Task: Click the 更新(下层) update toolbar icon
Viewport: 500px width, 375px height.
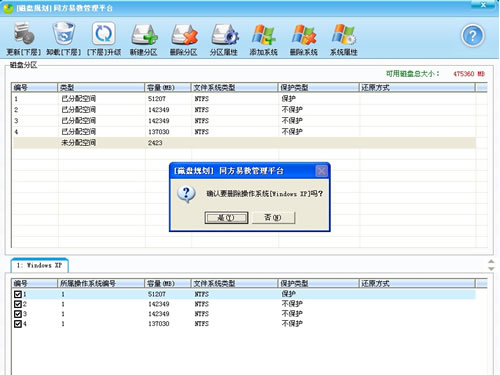Action: click(24, 33)
